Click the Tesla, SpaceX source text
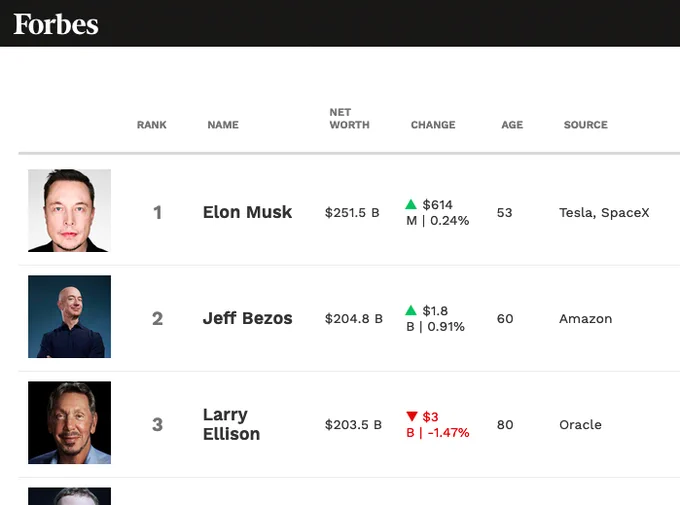Viewport: 680px width, 505px height. coord(604,213)
